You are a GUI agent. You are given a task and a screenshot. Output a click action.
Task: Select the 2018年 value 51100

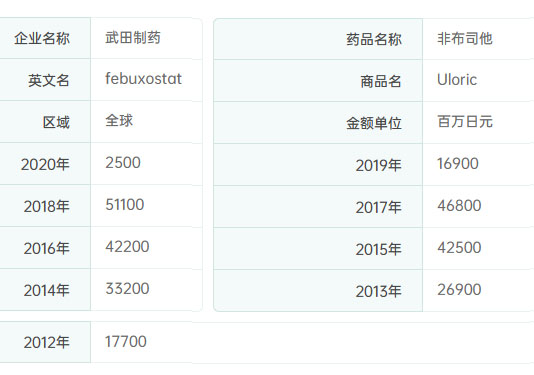click(x=125, y=205)
